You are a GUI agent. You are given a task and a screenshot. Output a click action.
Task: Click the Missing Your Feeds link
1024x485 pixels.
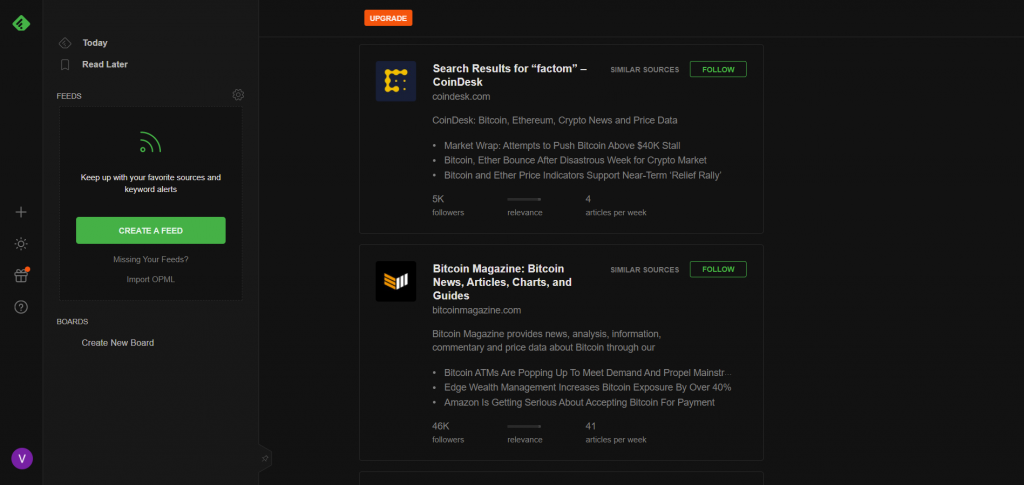click(151, 259)
